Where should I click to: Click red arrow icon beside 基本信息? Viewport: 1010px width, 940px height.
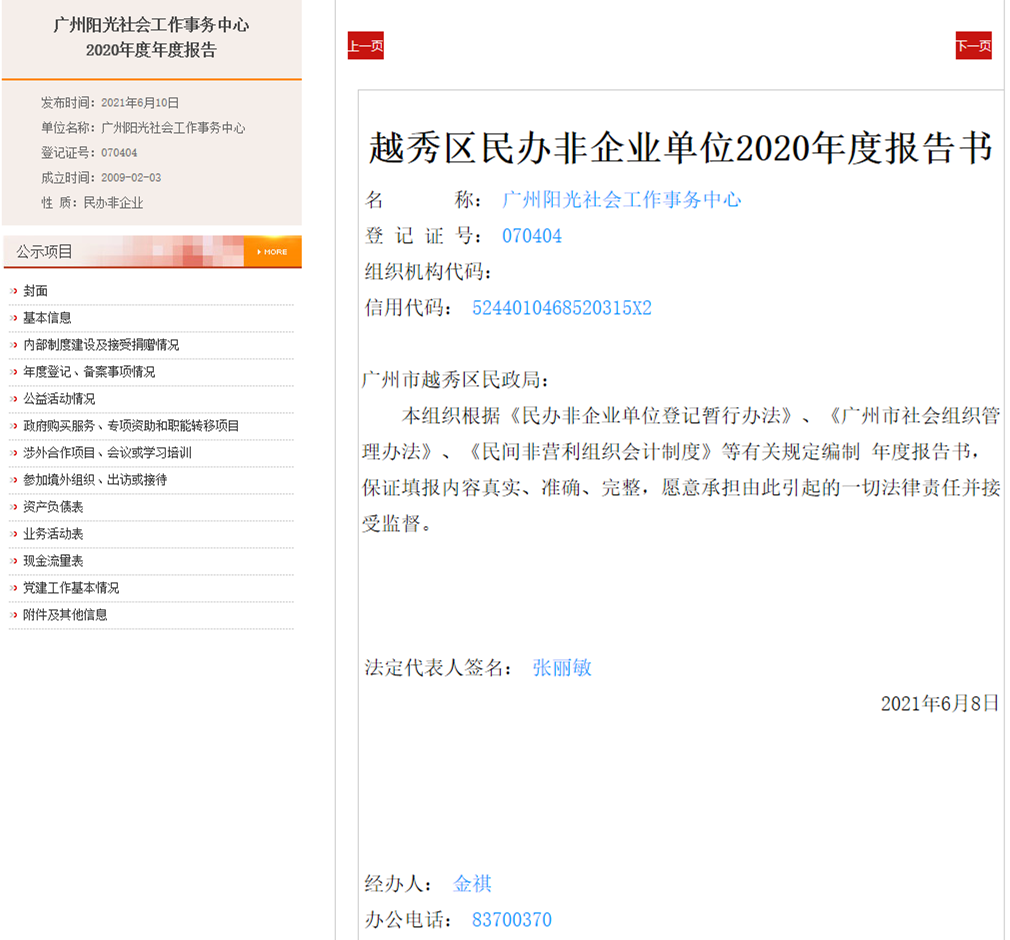pos(14,318)
